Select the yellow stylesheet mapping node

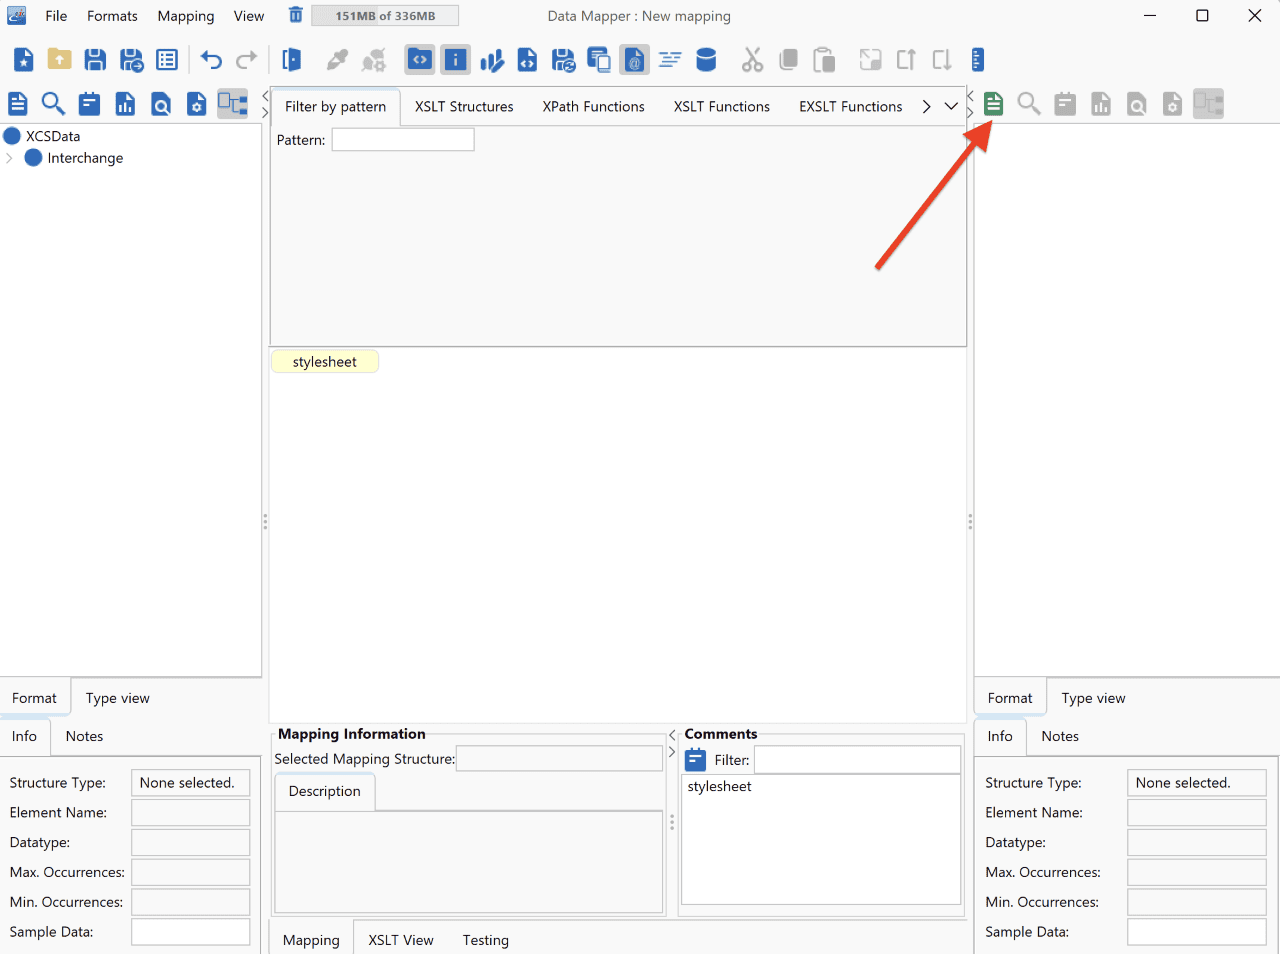click(325, 362)
